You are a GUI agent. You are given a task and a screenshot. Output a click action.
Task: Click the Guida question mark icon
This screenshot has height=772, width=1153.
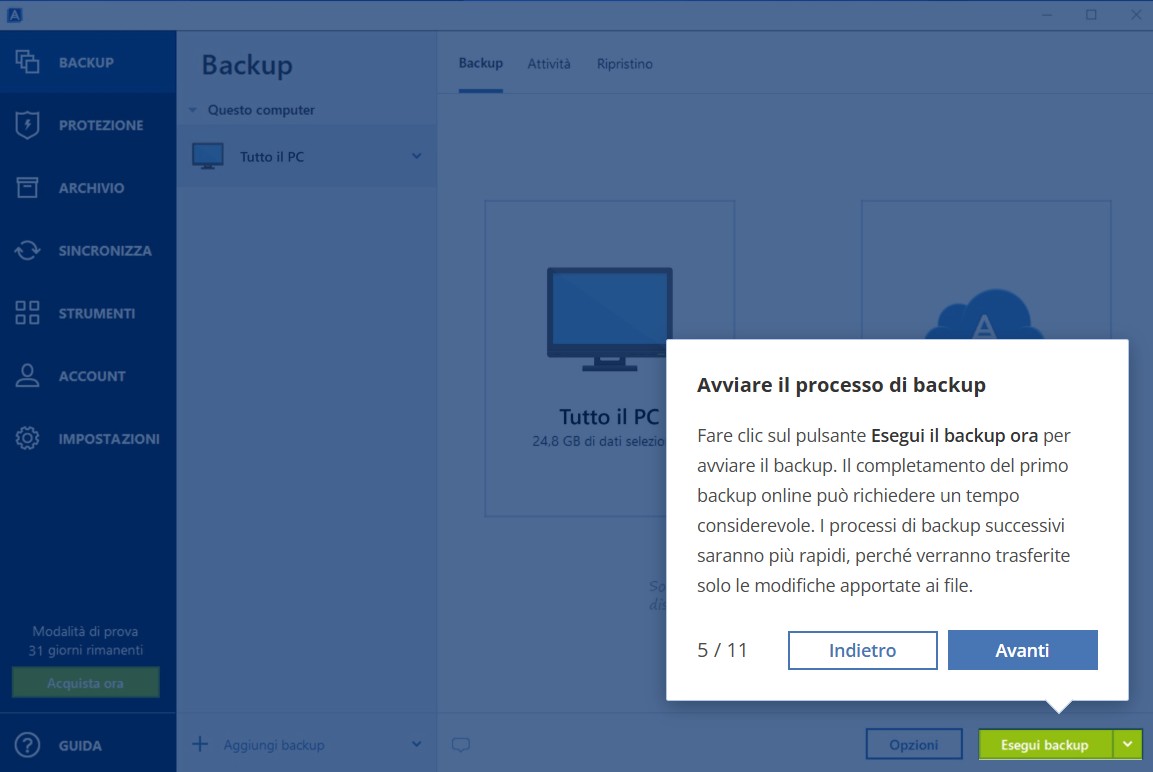[x=27, y=745]
